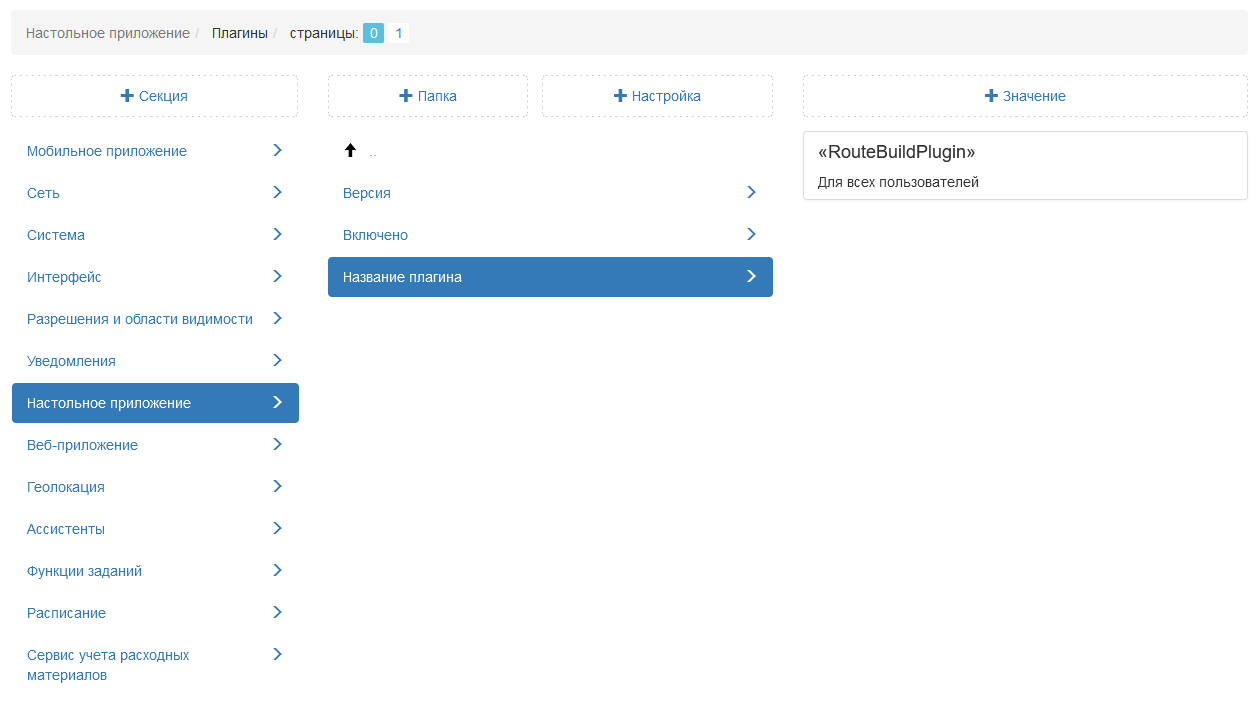
Task: Click the plus icon next to Папка
Action: (x=405, y=96)
